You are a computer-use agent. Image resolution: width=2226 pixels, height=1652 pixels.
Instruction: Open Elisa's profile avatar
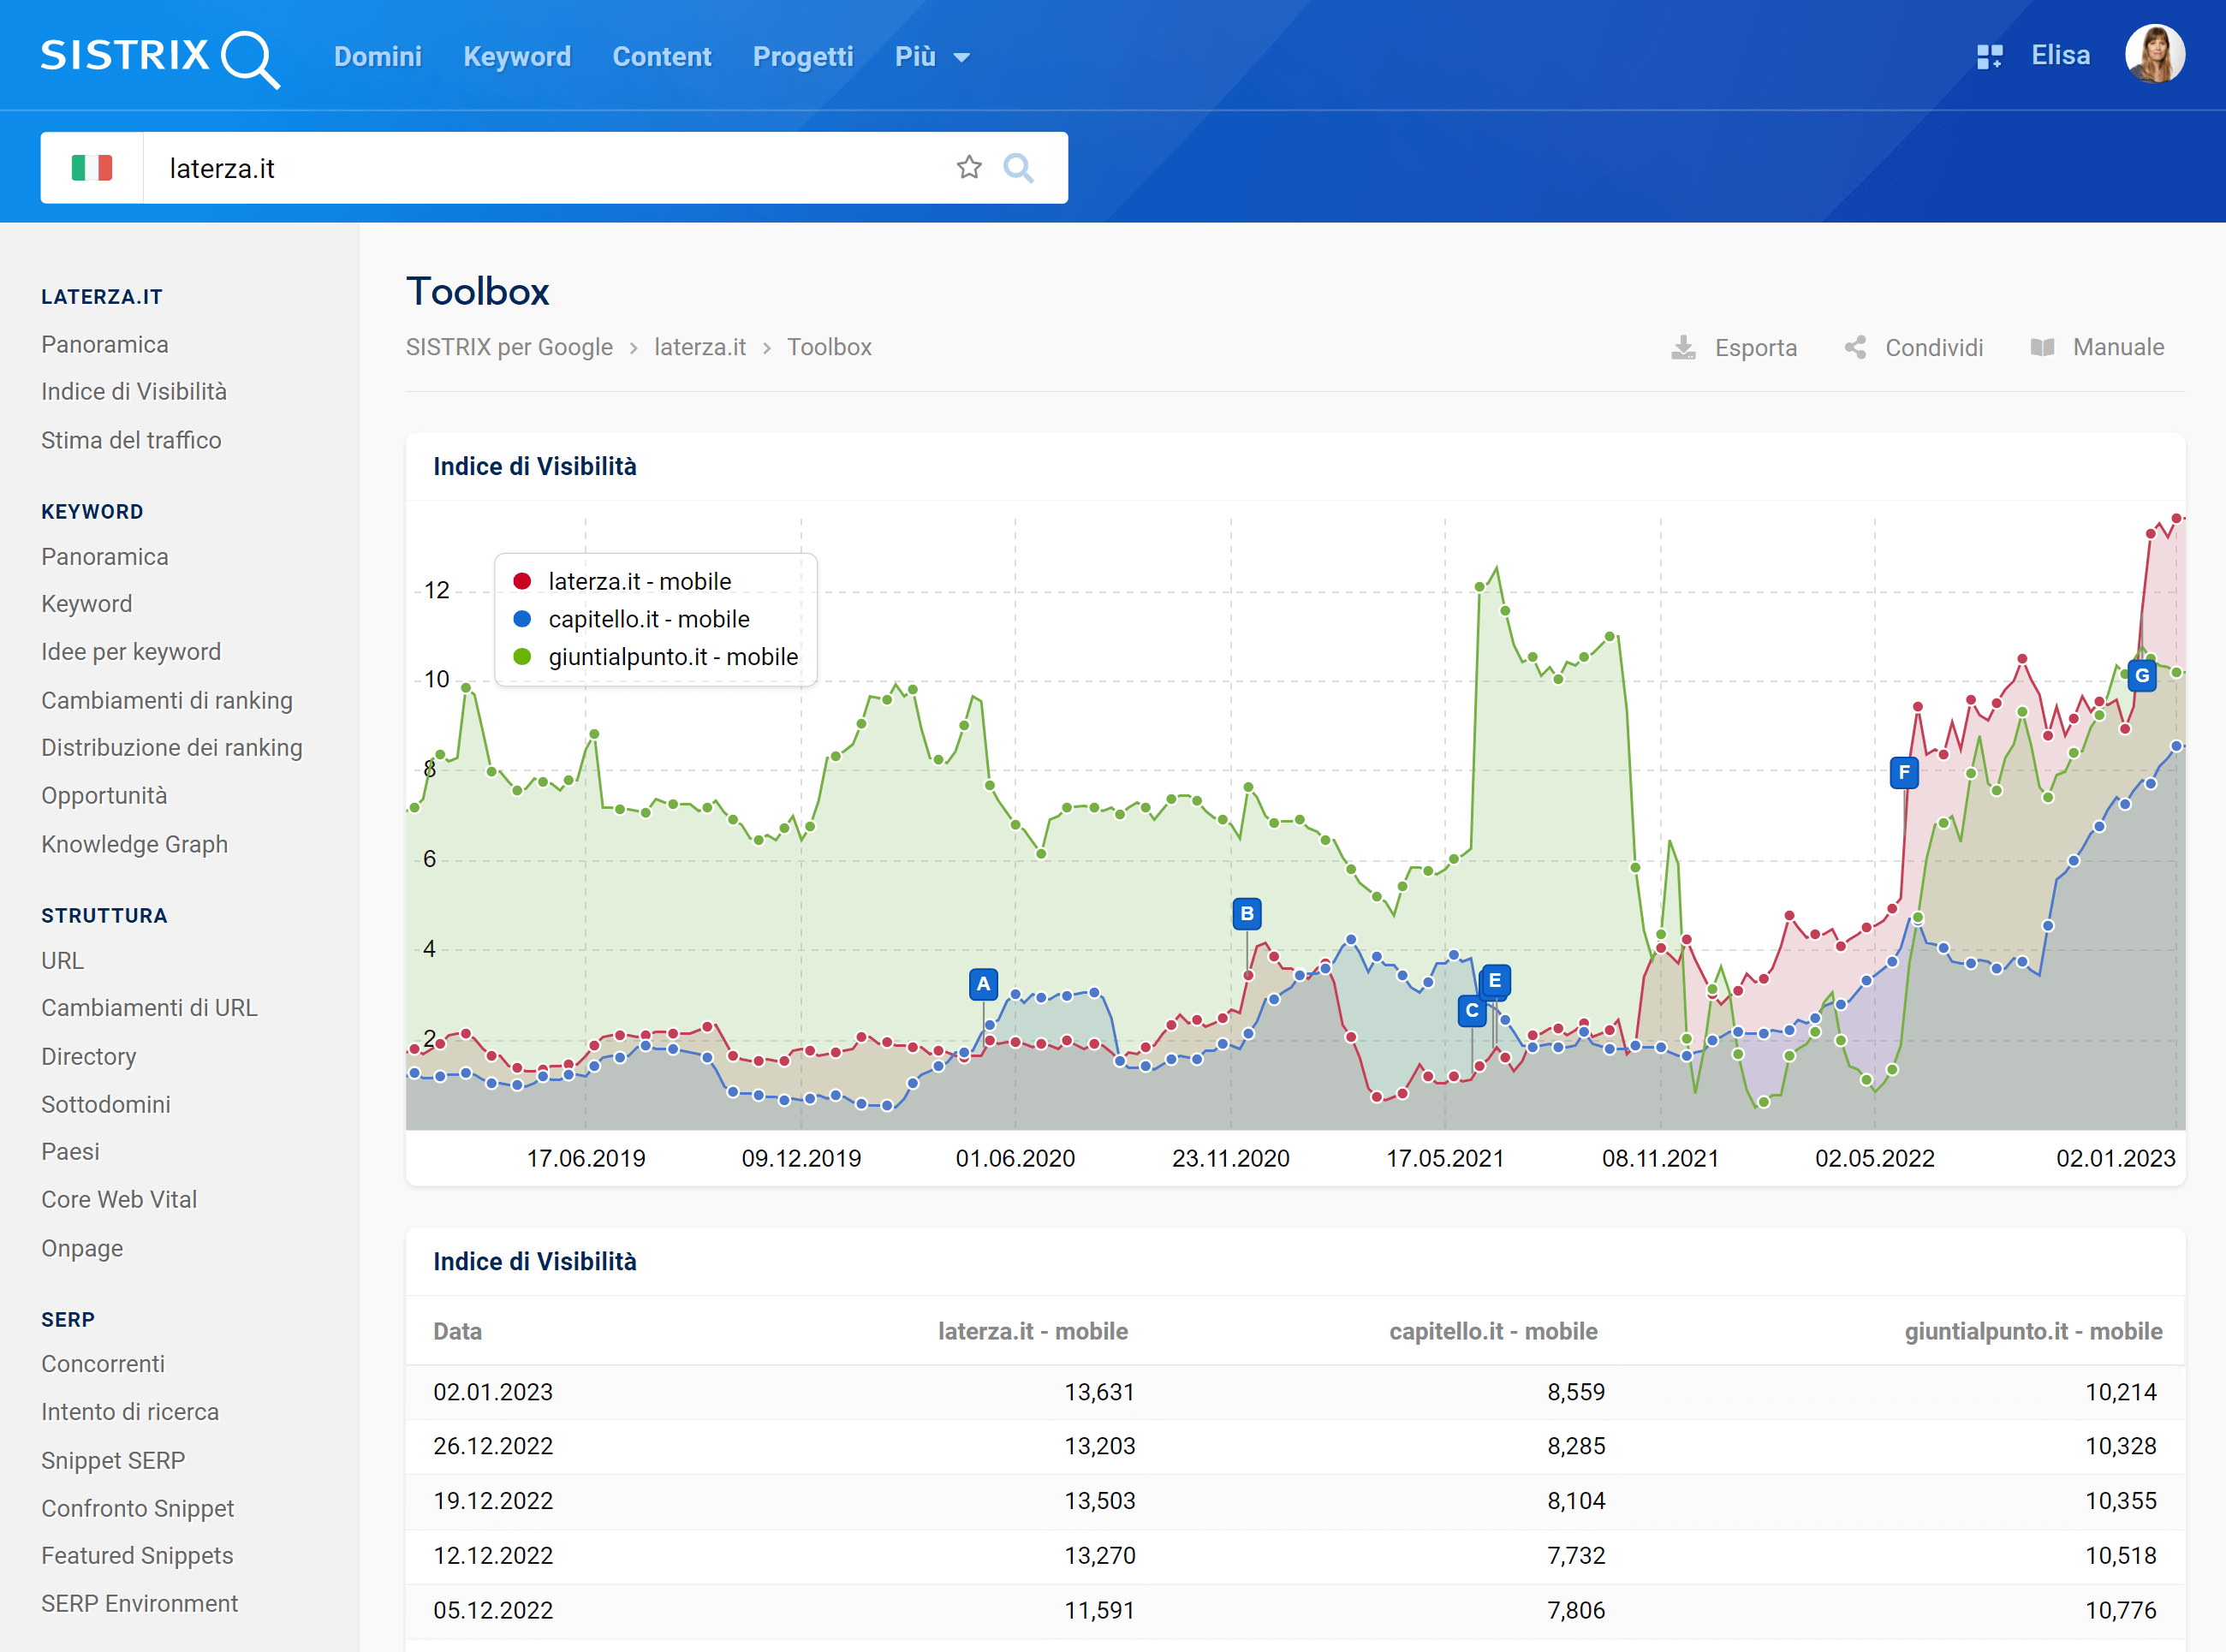(2154, 54)
